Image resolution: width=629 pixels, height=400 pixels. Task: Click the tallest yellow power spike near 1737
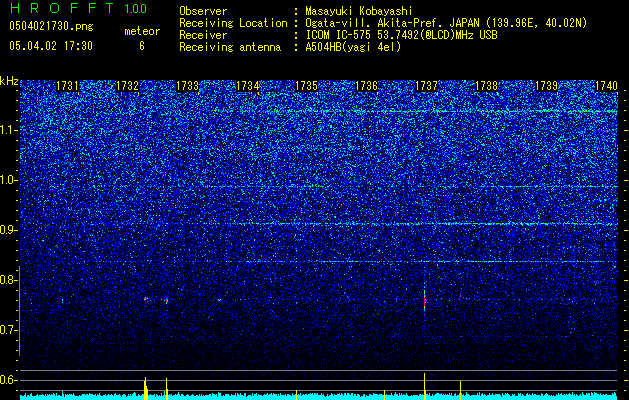424,386
